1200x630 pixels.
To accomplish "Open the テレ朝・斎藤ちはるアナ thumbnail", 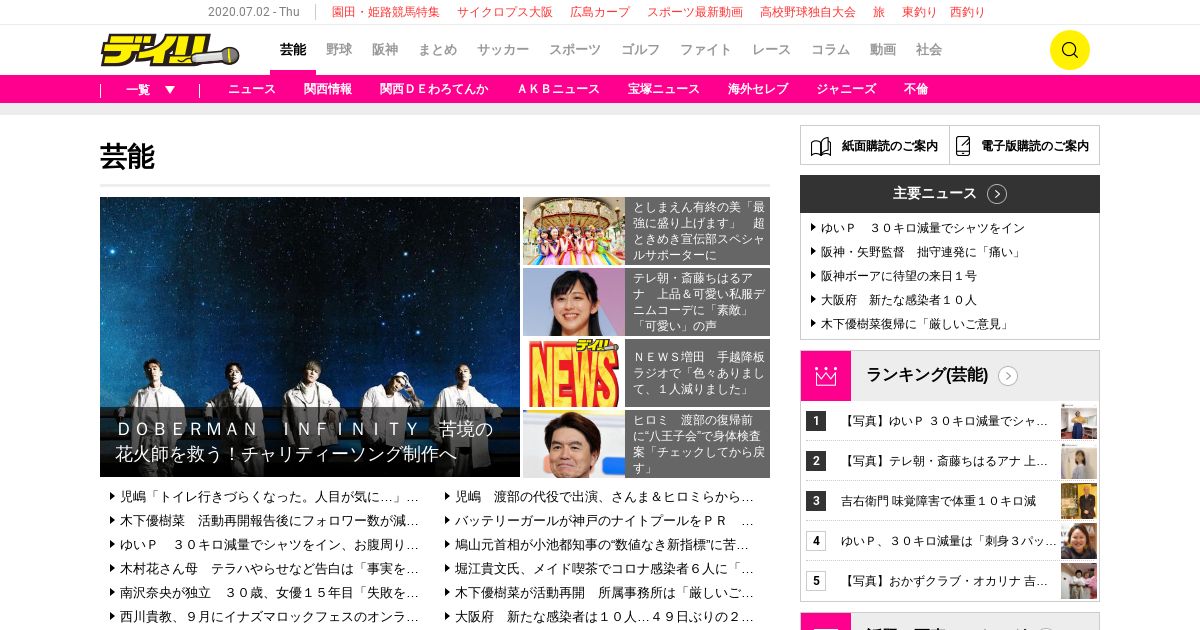I will click(574, 302).
